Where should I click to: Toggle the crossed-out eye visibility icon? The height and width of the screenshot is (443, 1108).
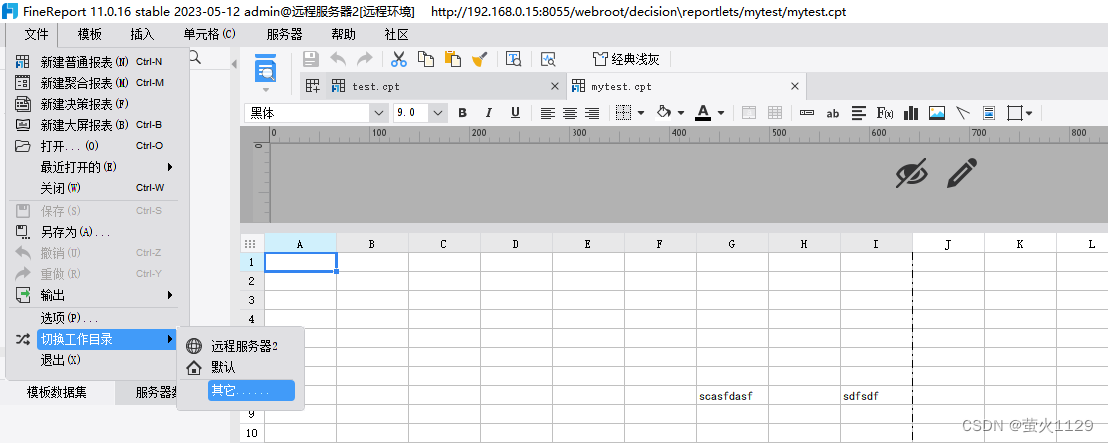tap(912, 173)
